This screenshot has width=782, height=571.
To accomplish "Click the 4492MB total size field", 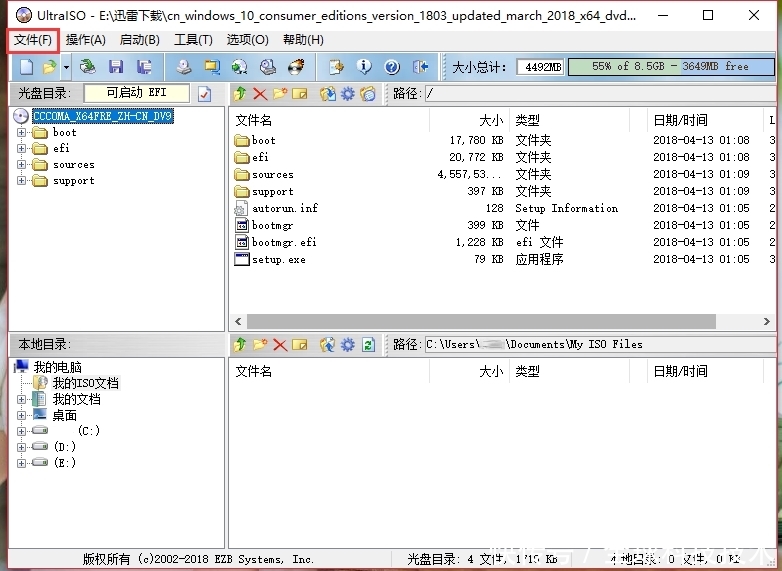I will 541,67.
